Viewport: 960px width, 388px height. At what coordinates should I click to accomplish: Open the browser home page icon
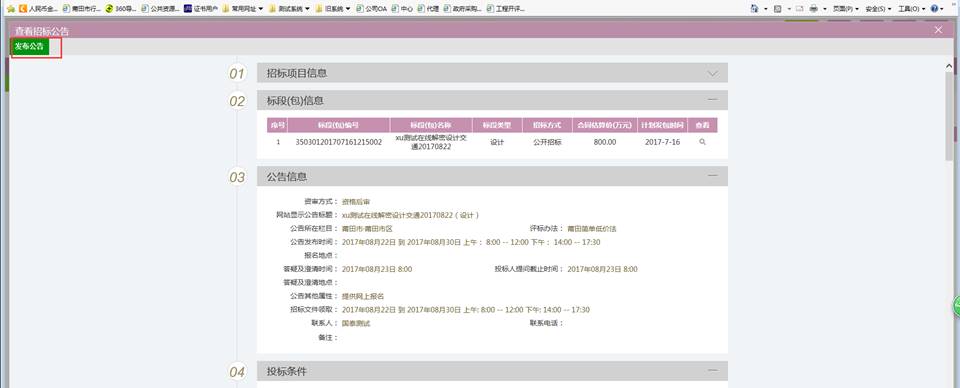pos(754,9)
